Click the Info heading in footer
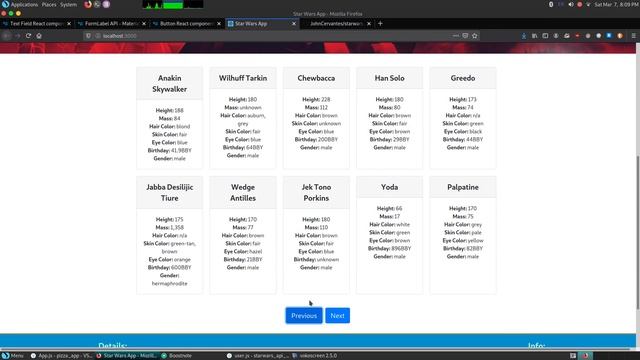640x360 pixels. [536, 346]
